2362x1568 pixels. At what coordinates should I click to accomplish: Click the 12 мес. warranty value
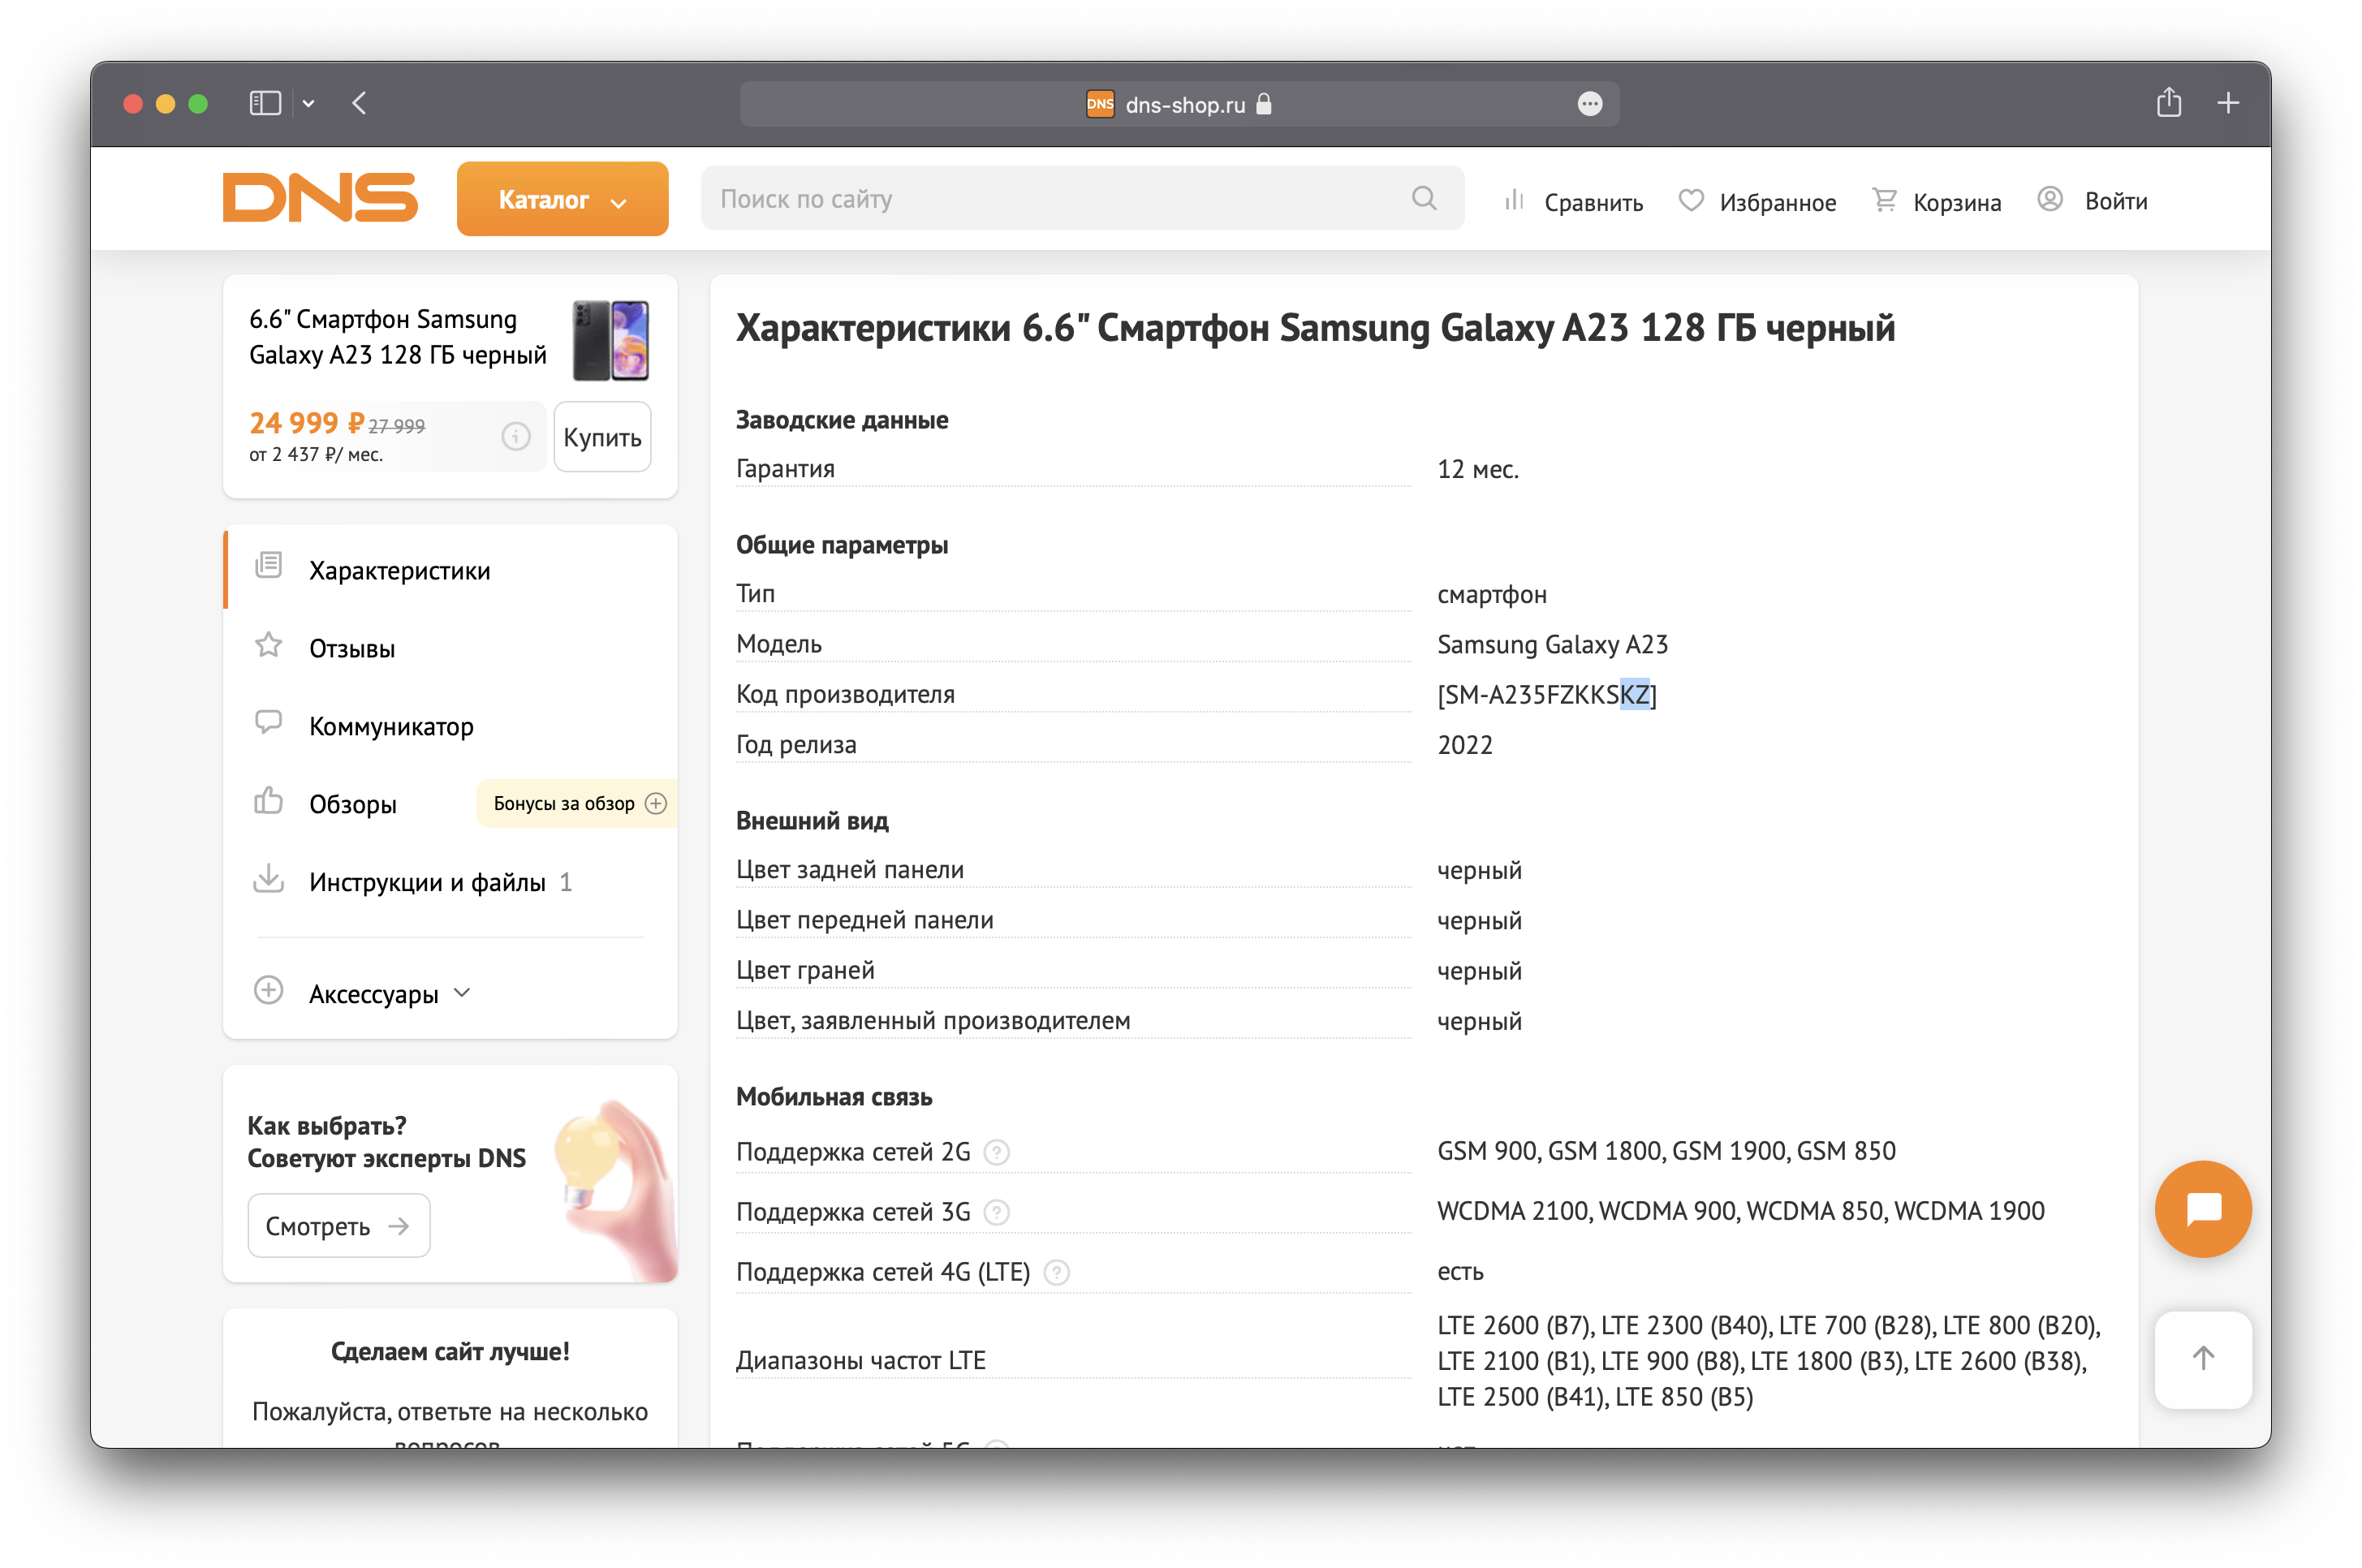tap(1478, 469)
